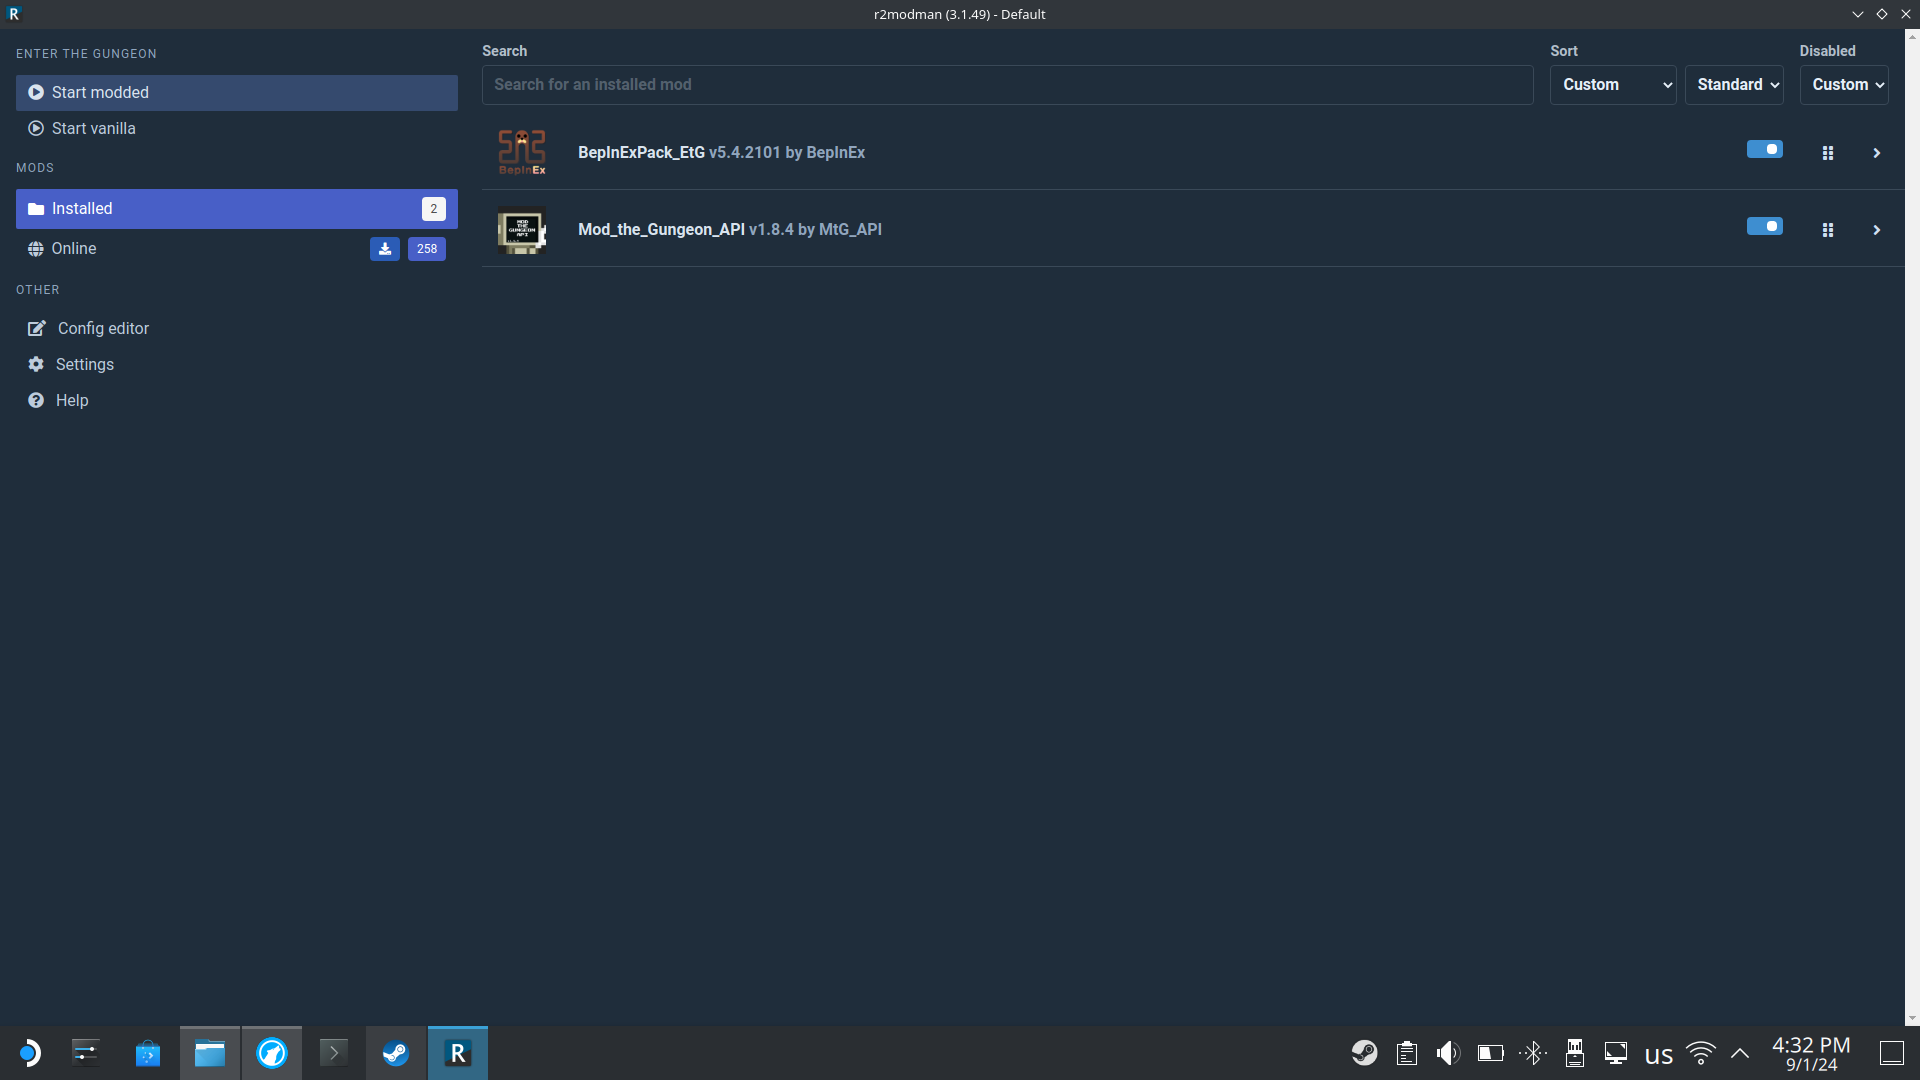Click the US keyboard layout indicator
This screenshot has height=1080, width=1920.
pyautogui.click(x=1659, y=1055)
